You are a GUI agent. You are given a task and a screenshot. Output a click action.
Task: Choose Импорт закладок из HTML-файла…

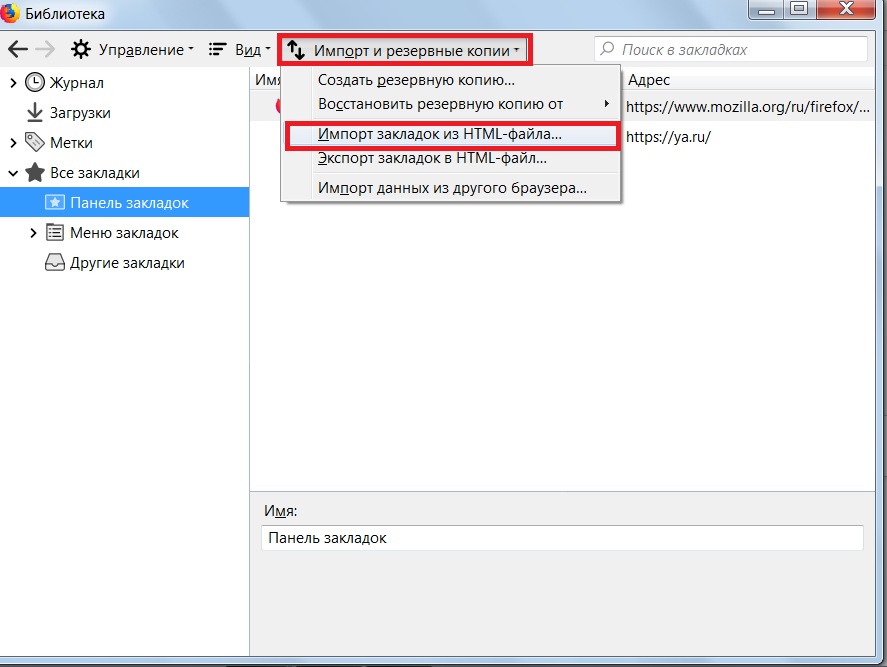point(451,135)
